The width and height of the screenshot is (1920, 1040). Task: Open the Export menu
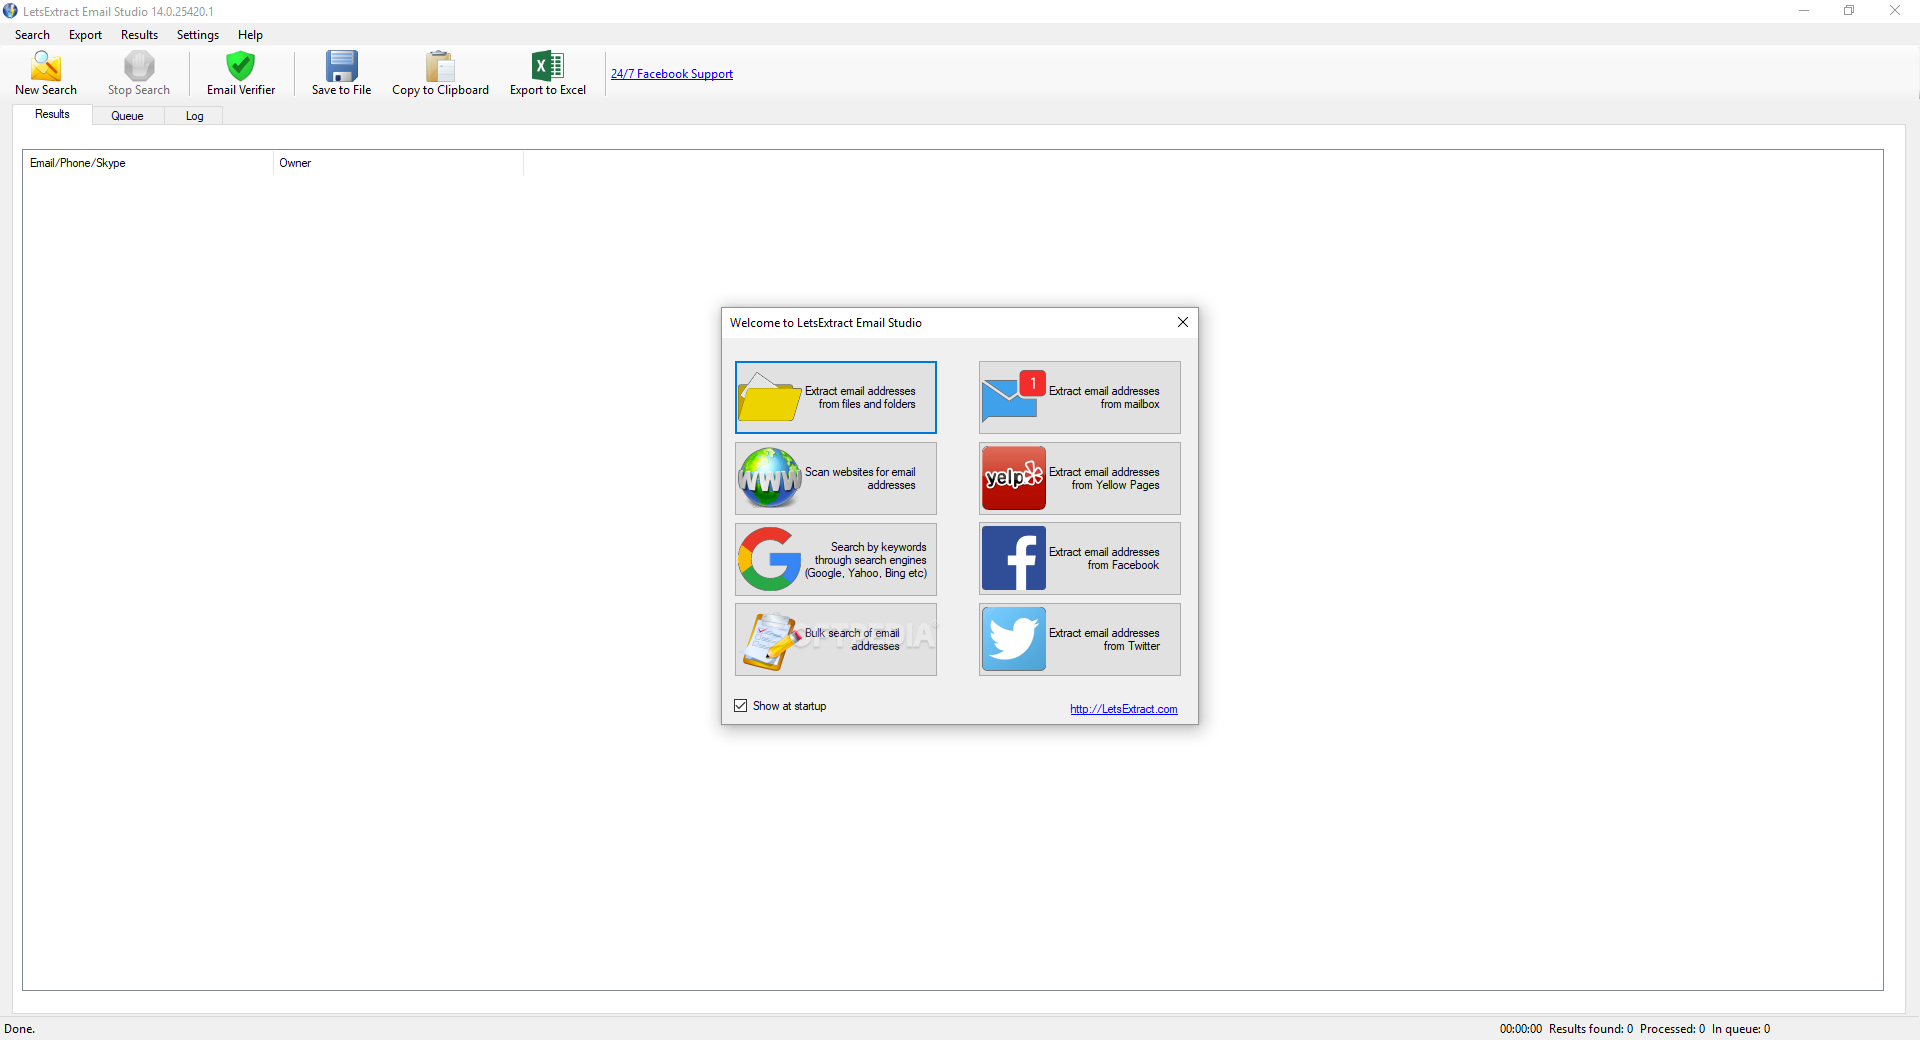coord(85,35)
